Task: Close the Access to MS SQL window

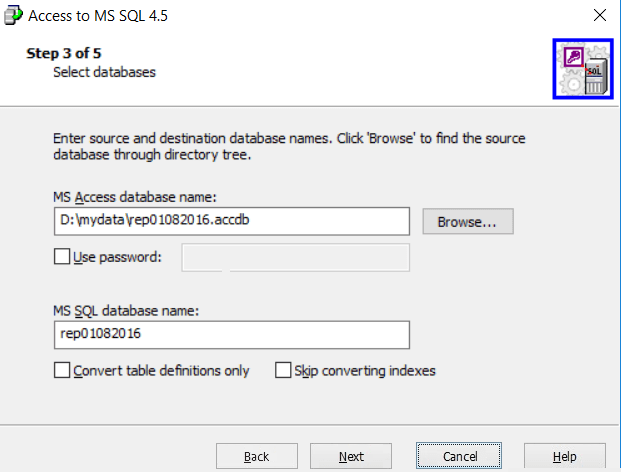Action: 600,15
